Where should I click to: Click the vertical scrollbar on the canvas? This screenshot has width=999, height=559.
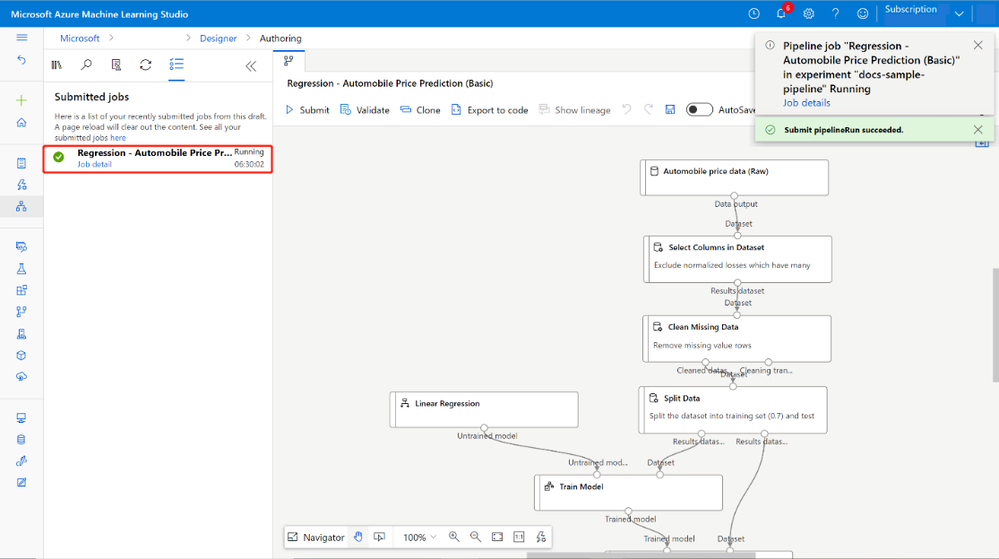(x=995, y=325)
